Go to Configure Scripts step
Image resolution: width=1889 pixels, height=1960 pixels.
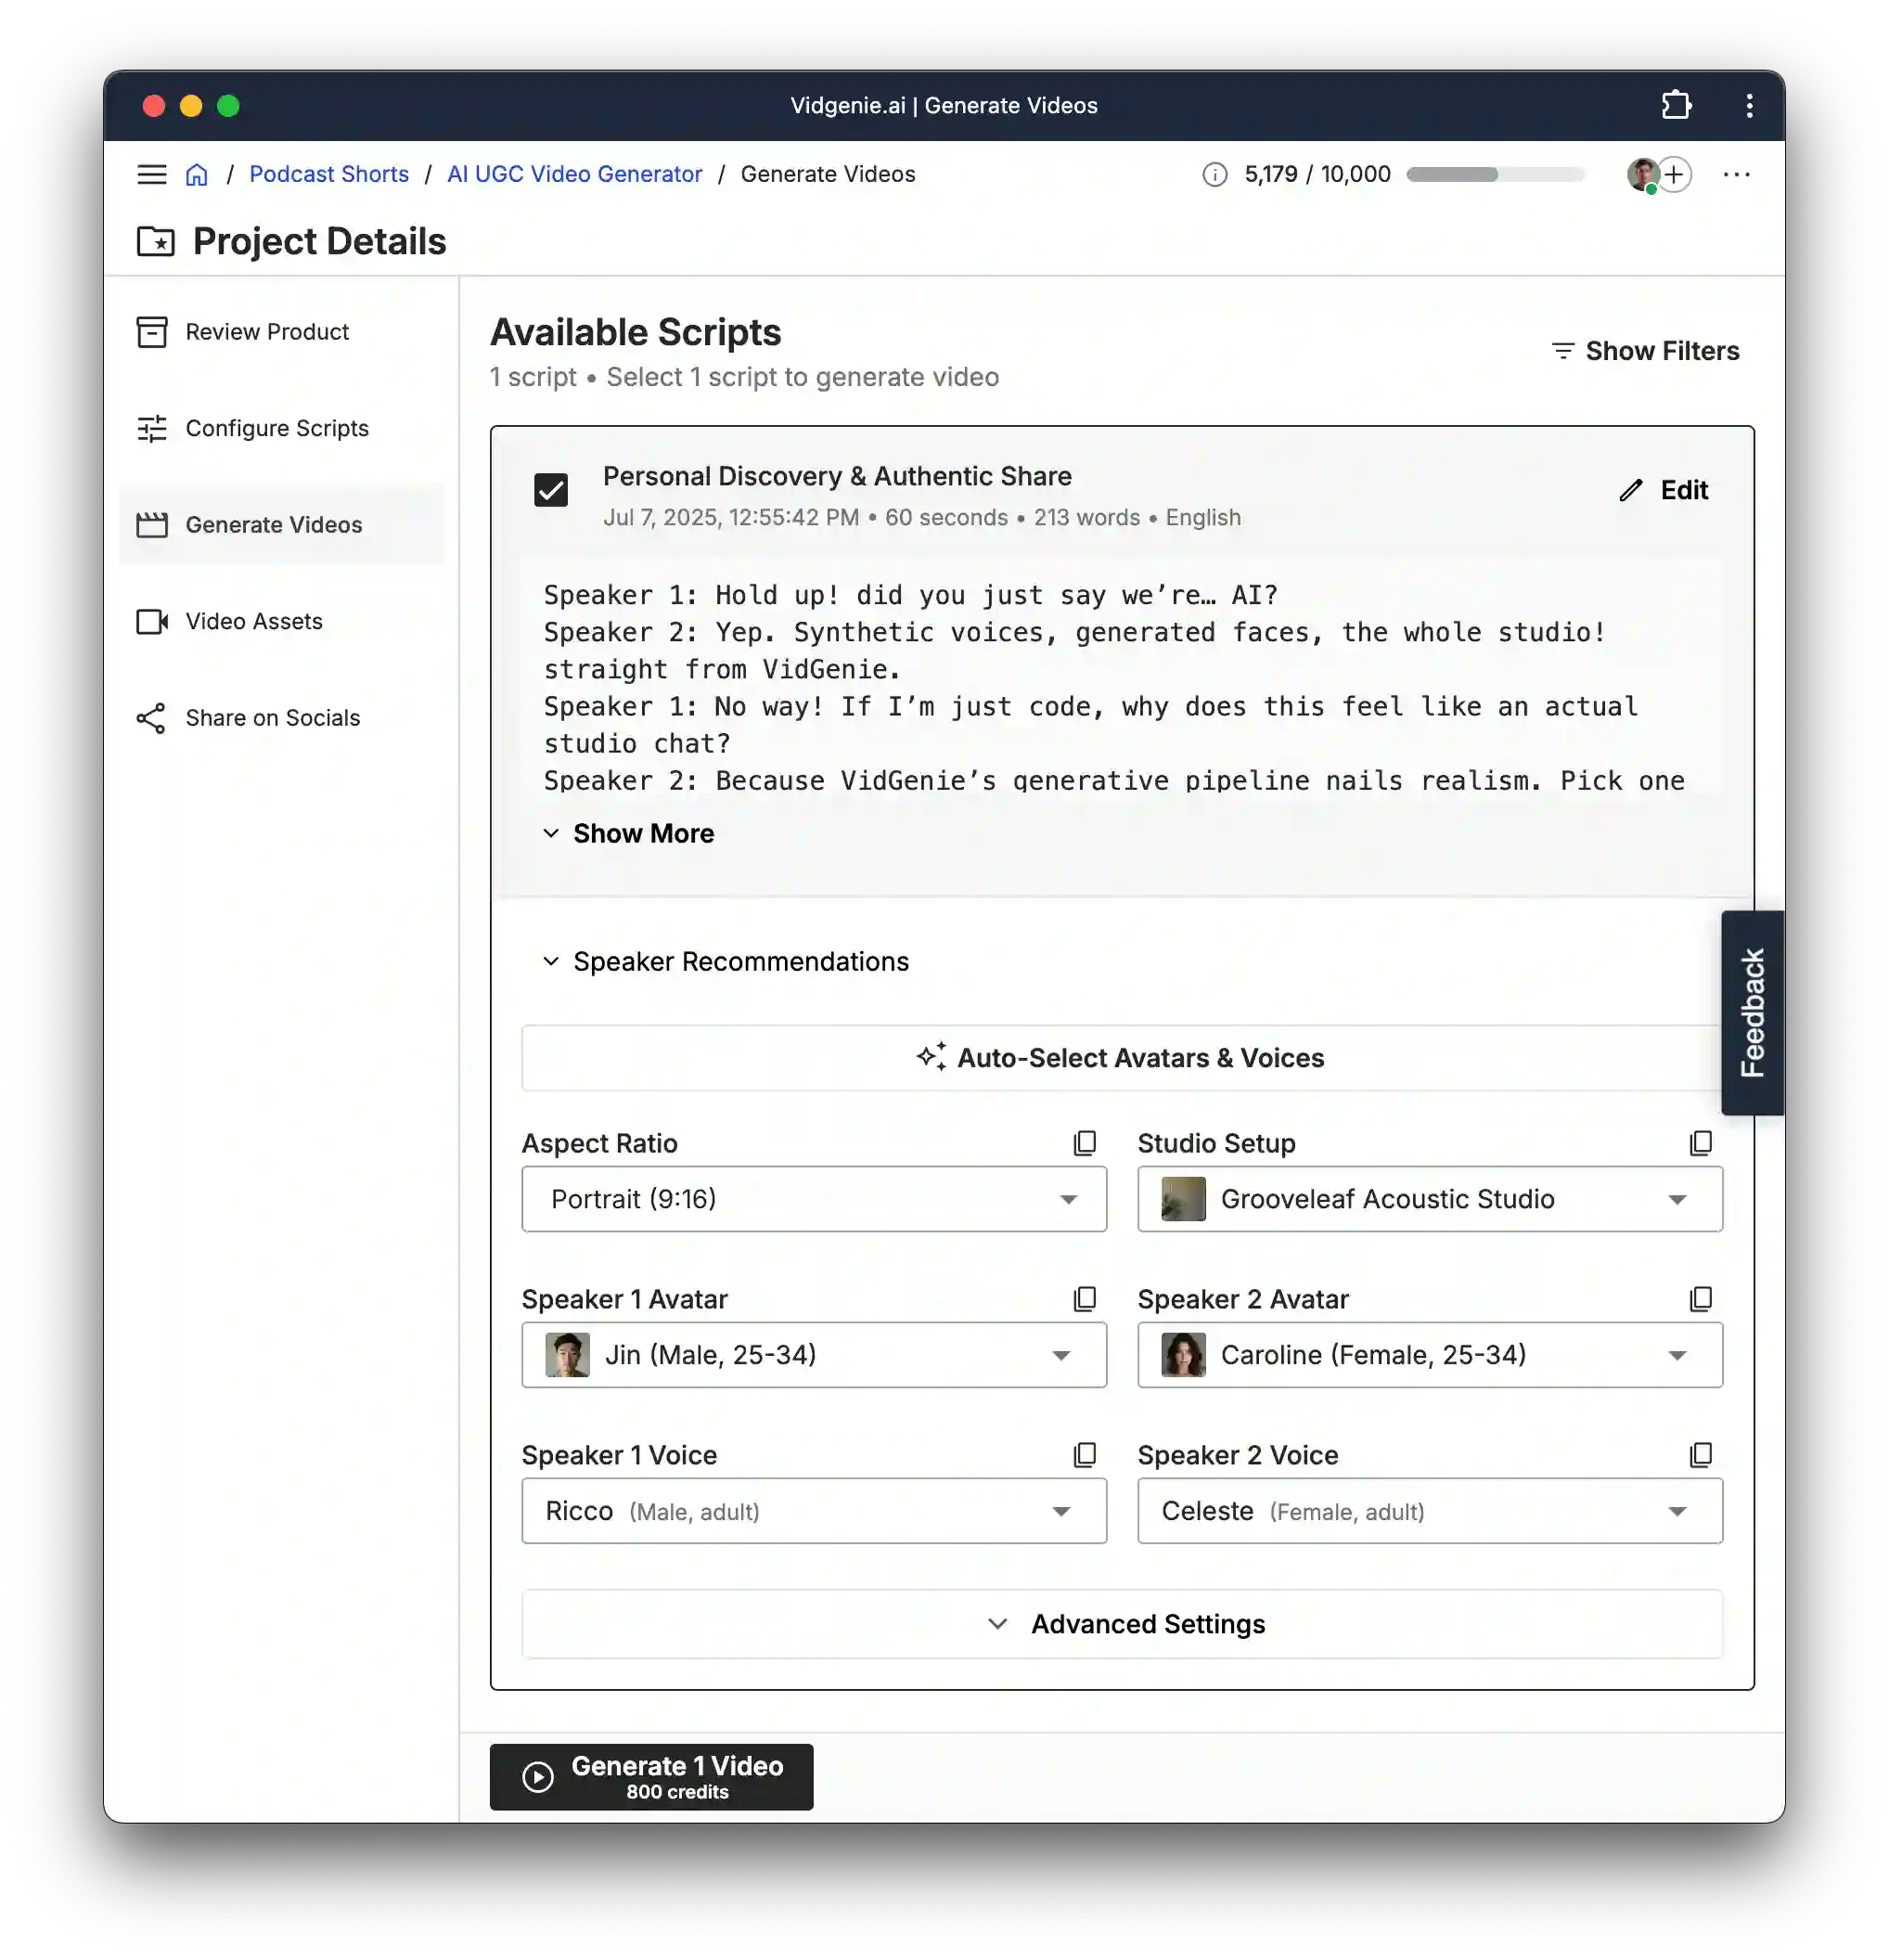283,428
